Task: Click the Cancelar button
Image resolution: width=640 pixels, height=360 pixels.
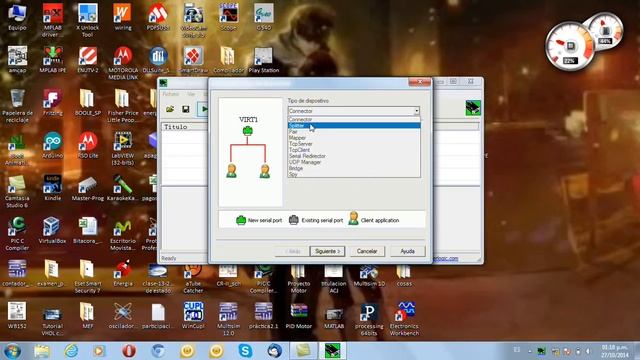Action: [367, 251]
